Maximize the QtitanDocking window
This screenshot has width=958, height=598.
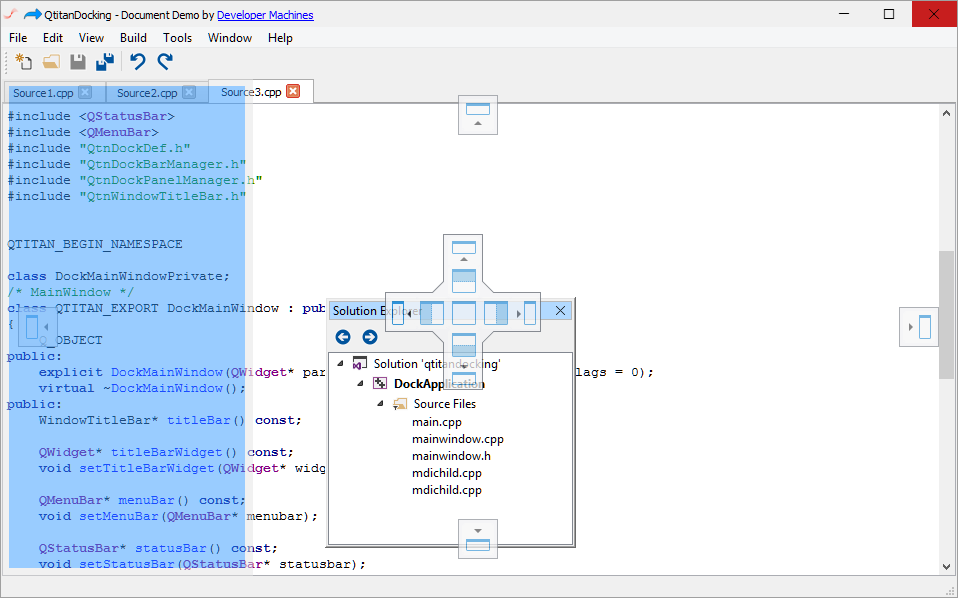(889, 14)
